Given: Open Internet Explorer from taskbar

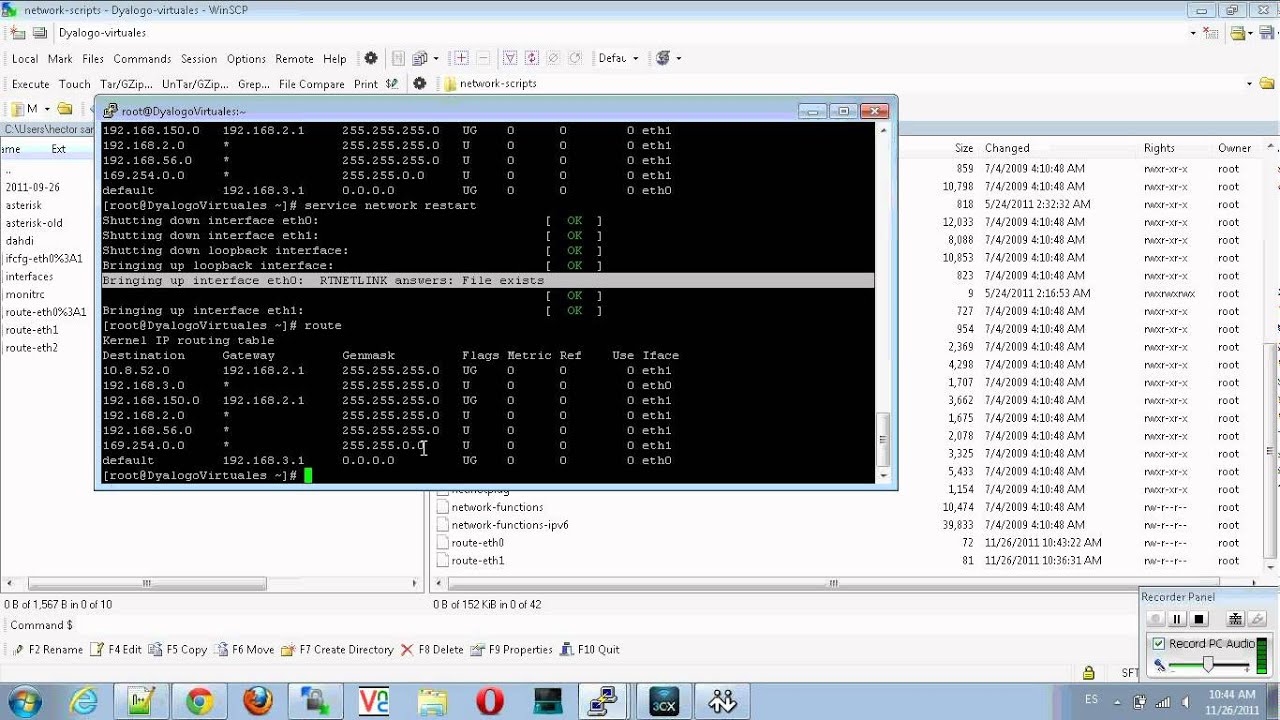Looking at the screenshot, I should click(83, 701).
